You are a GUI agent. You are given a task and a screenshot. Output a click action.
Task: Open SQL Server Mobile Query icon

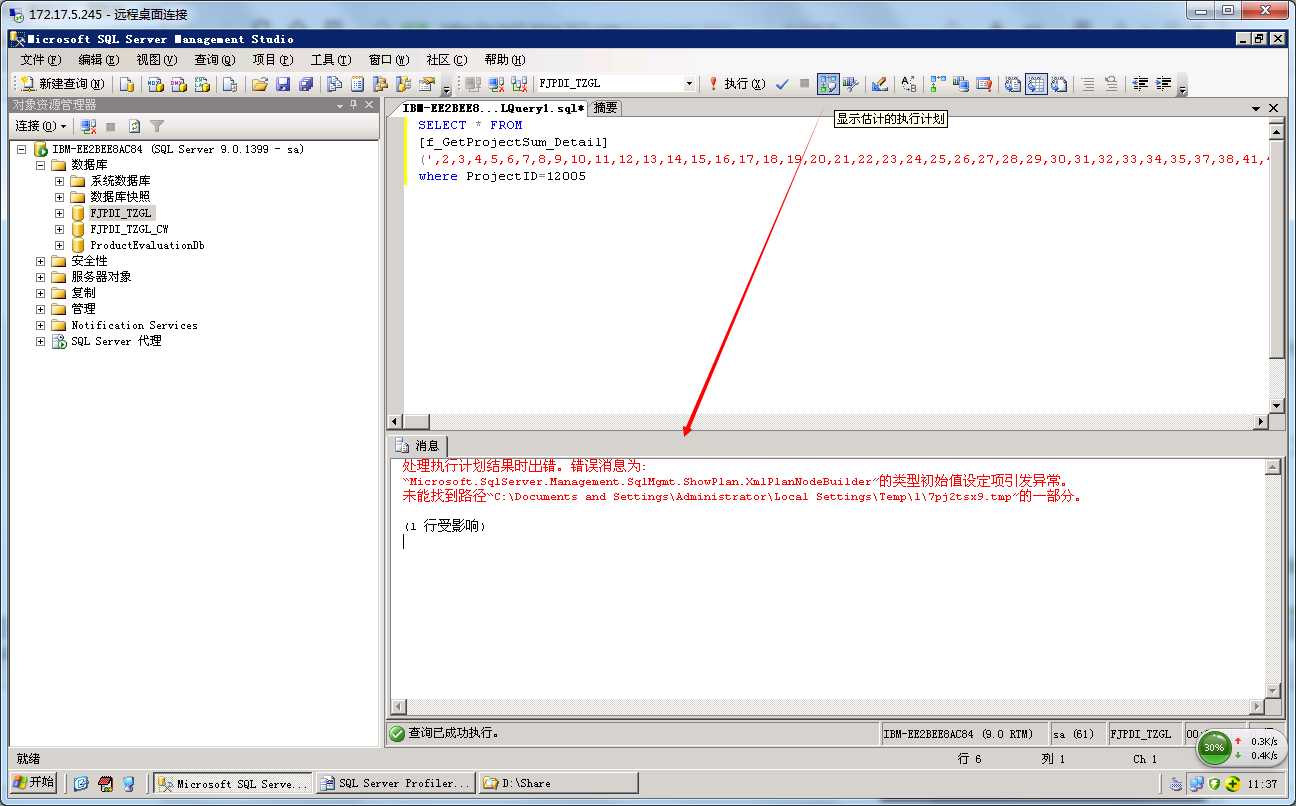230,84
